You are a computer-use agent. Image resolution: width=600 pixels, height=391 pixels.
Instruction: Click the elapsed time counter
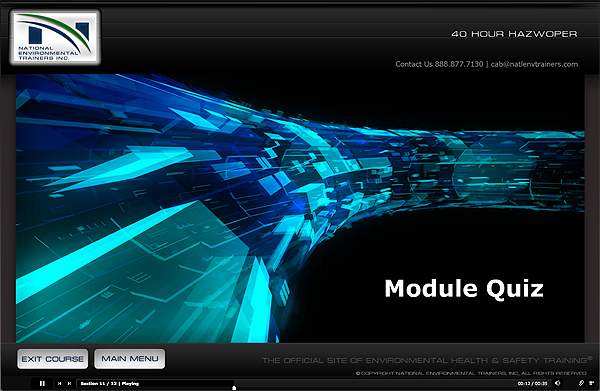523,383
